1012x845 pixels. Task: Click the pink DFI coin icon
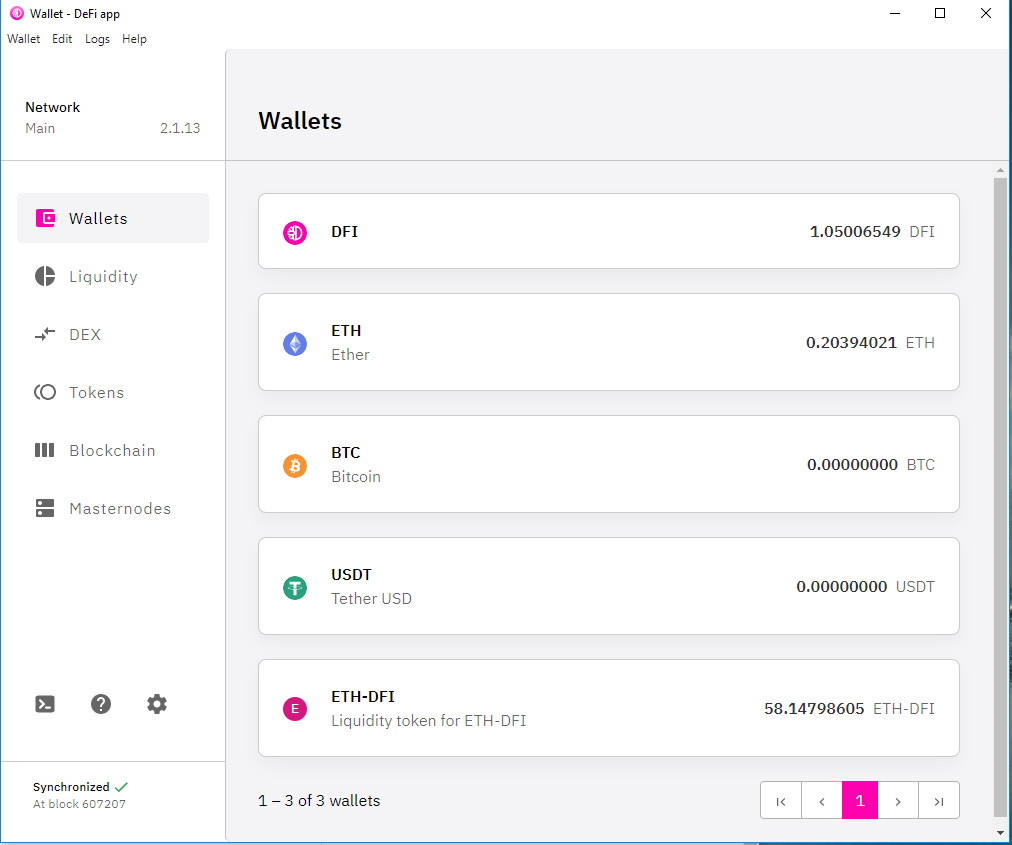(295, 232)
